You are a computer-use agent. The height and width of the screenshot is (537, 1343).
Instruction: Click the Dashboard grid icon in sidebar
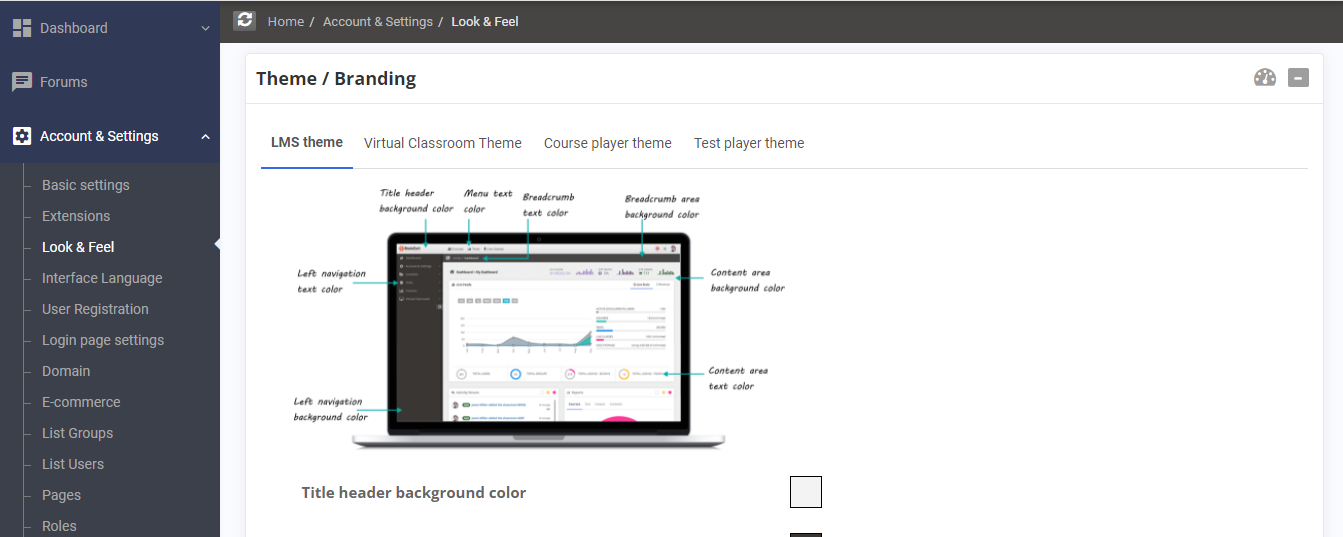(x=22, y=28)
